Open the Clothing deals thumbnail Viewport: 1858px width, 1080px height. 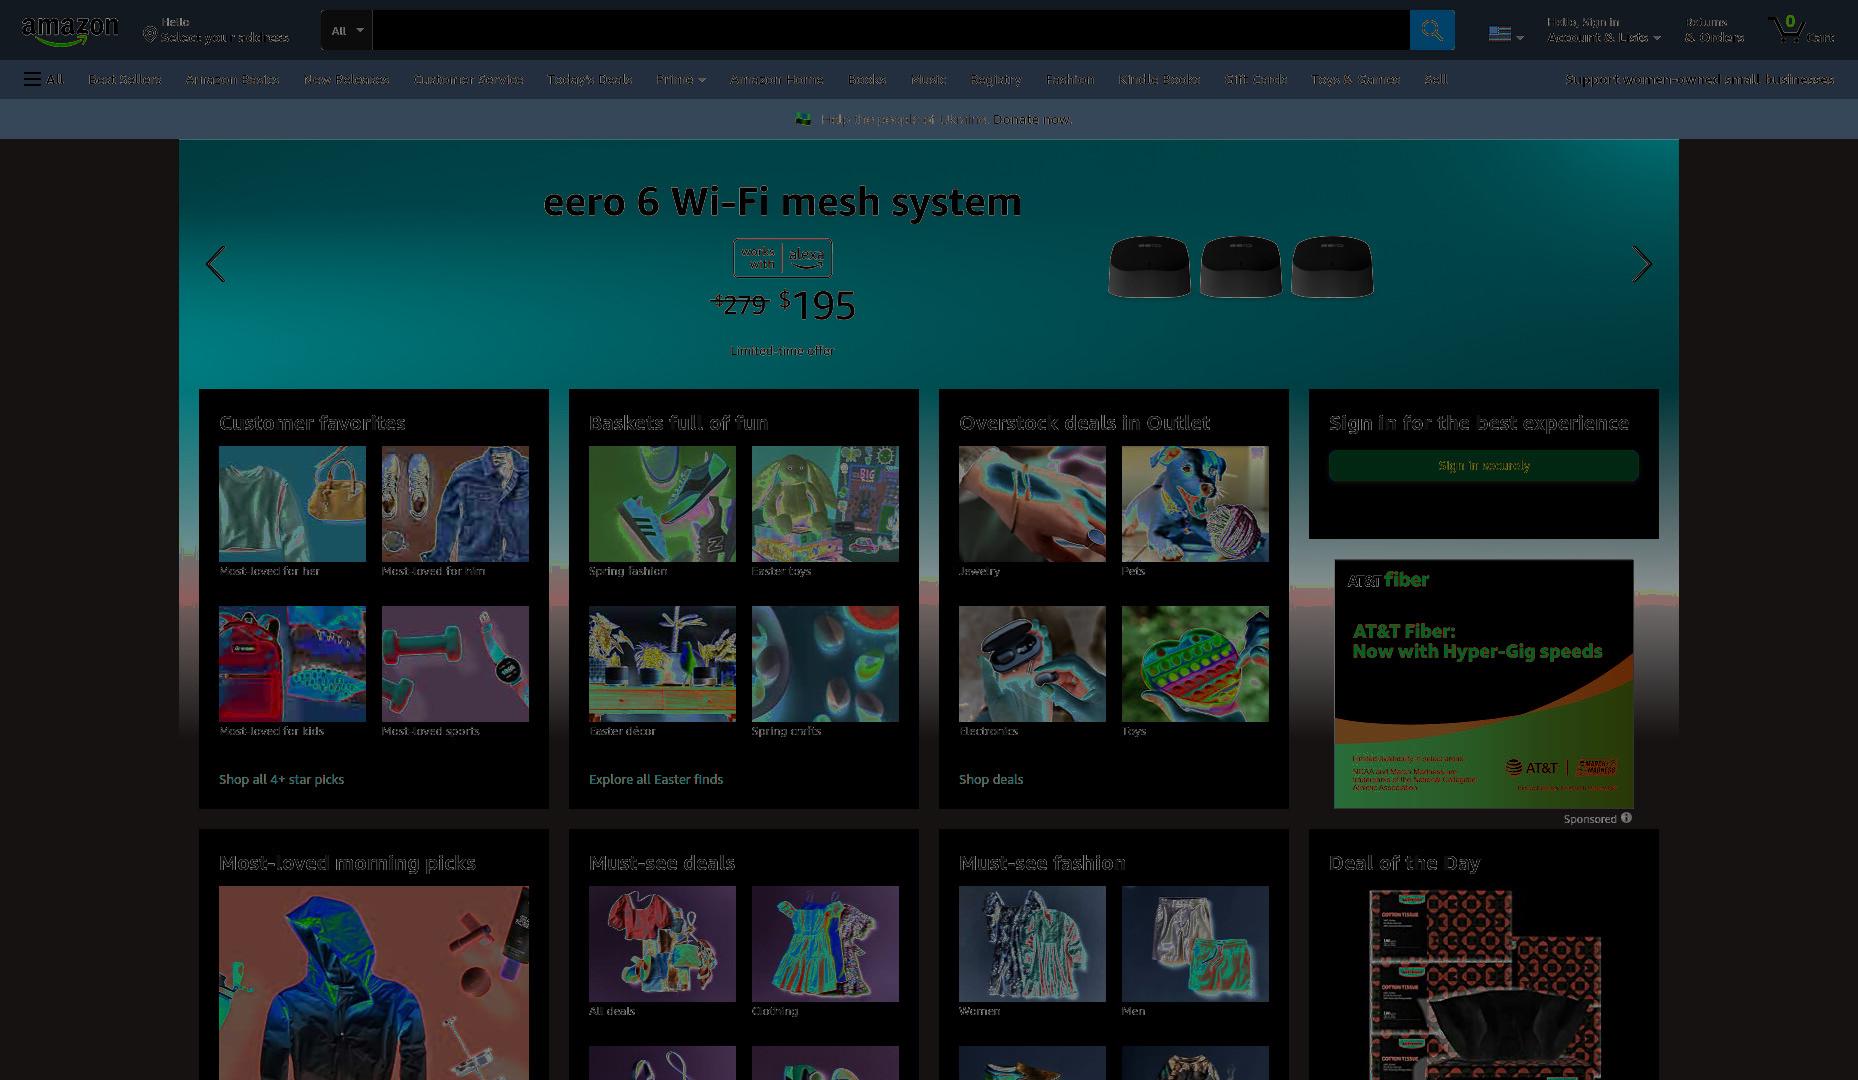[x=825, y=944]
